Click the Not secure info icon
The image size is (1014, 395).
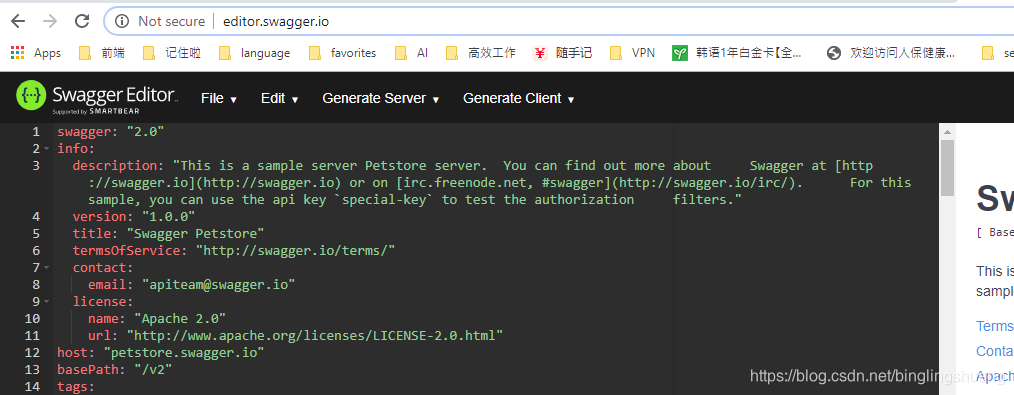tap(122, 21)
